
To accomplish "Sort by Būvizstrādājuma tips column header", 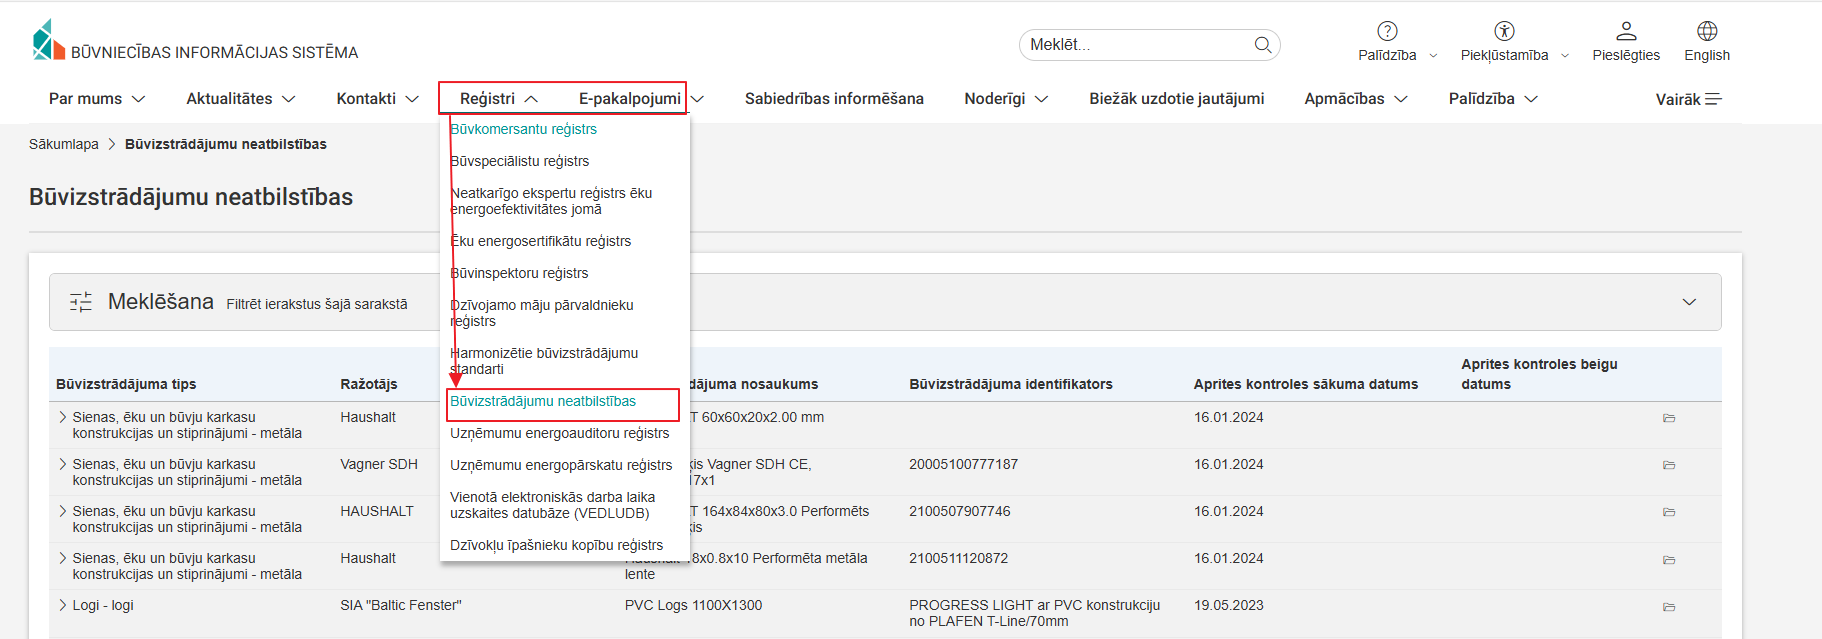I will (x=126, y=384).
